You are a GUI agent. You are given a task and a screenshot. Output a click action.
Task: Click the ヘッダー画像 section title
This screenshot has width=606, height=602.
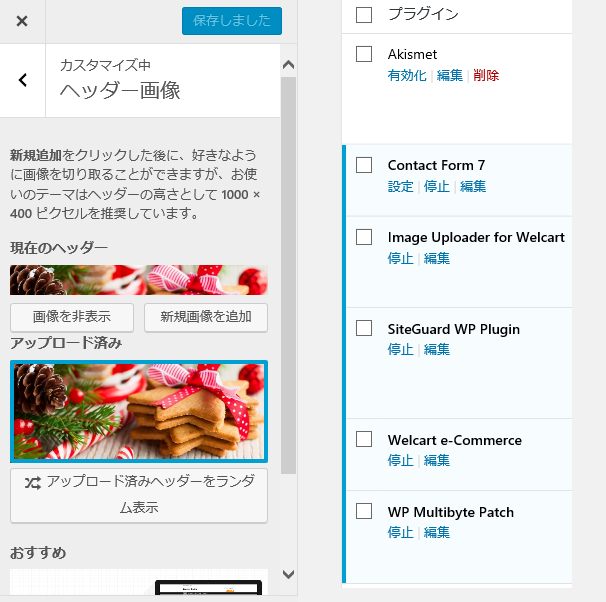pos(120,91)
